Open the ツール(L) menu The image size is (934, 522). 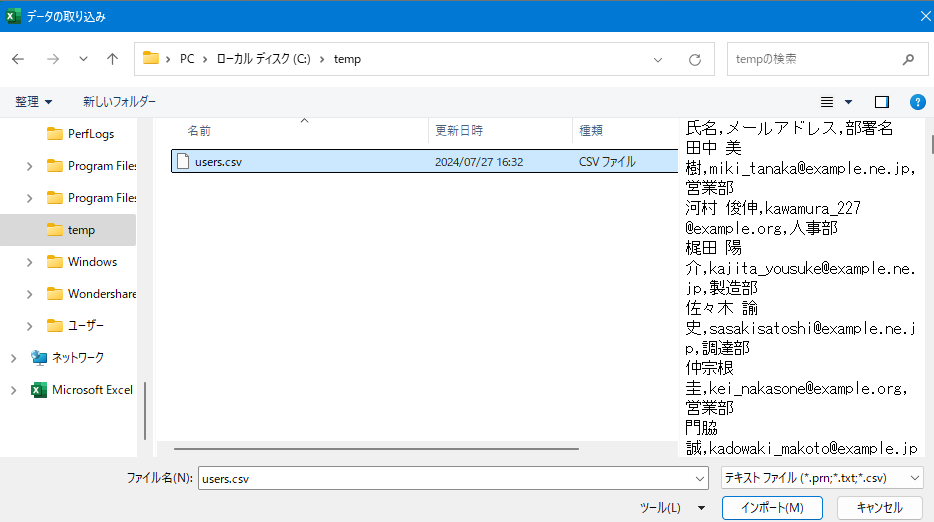coord(660,508)
